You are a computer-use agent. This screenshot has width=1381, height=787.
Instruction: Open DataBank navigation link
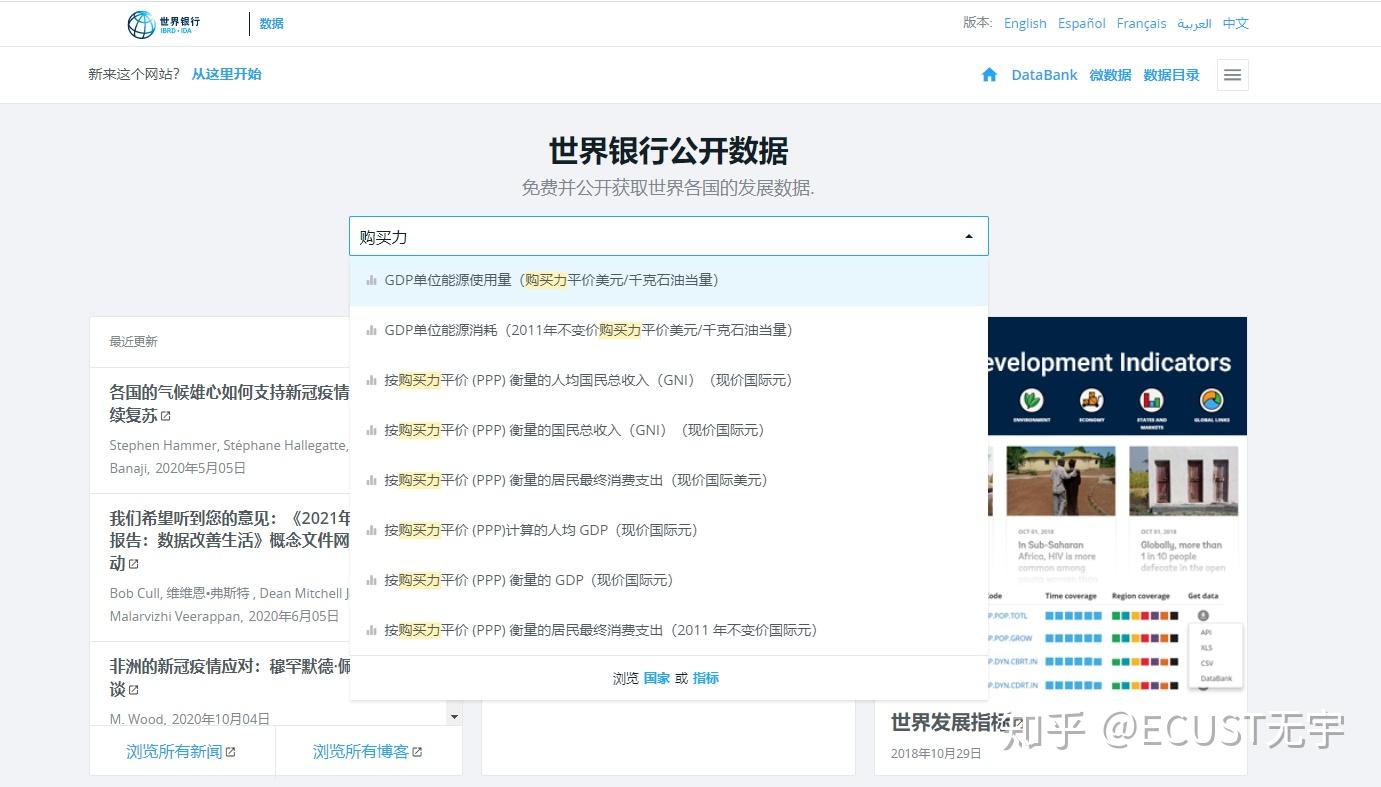coord(1044,75)
